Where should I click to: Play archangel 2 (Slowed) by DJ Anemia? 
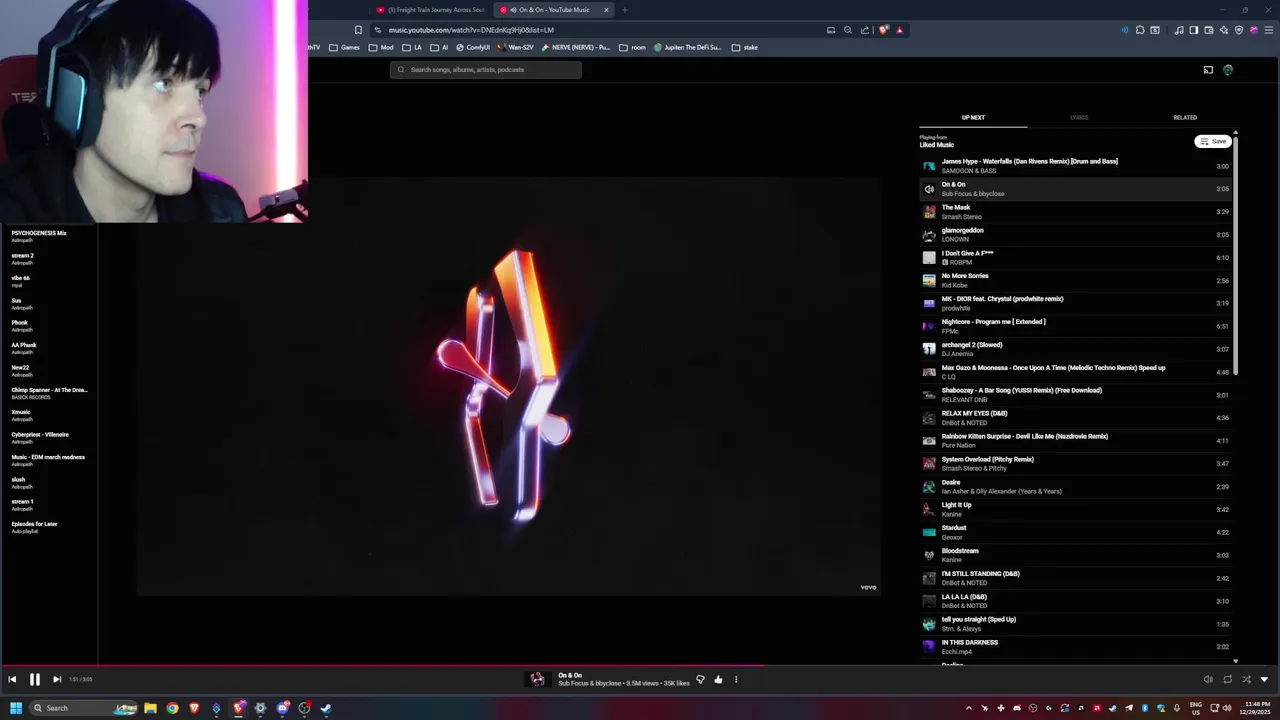coord(1075,349)
